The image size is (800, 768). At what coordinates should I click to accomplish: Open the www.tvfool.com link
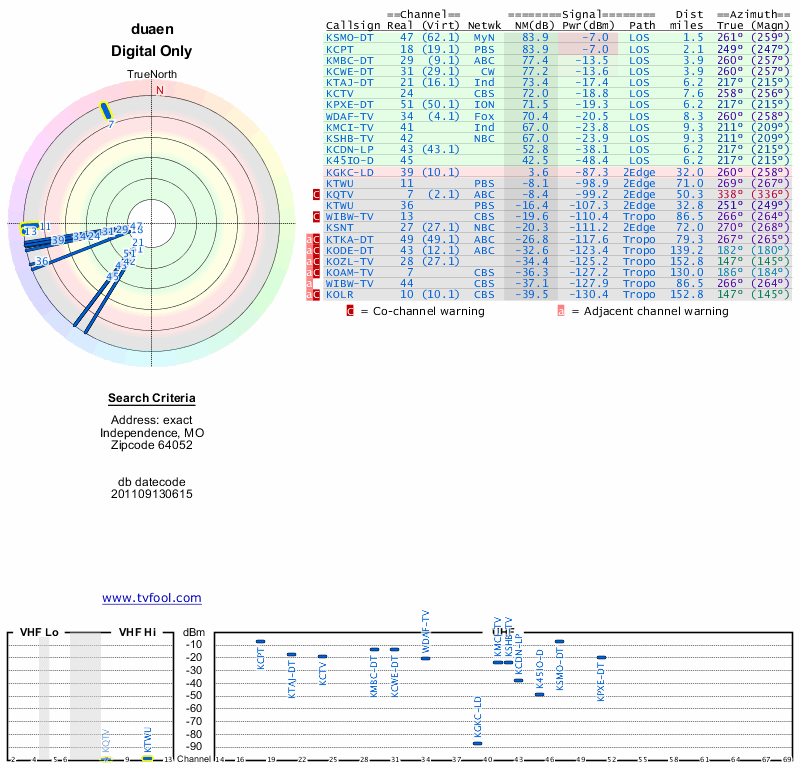tap(152, 598)
